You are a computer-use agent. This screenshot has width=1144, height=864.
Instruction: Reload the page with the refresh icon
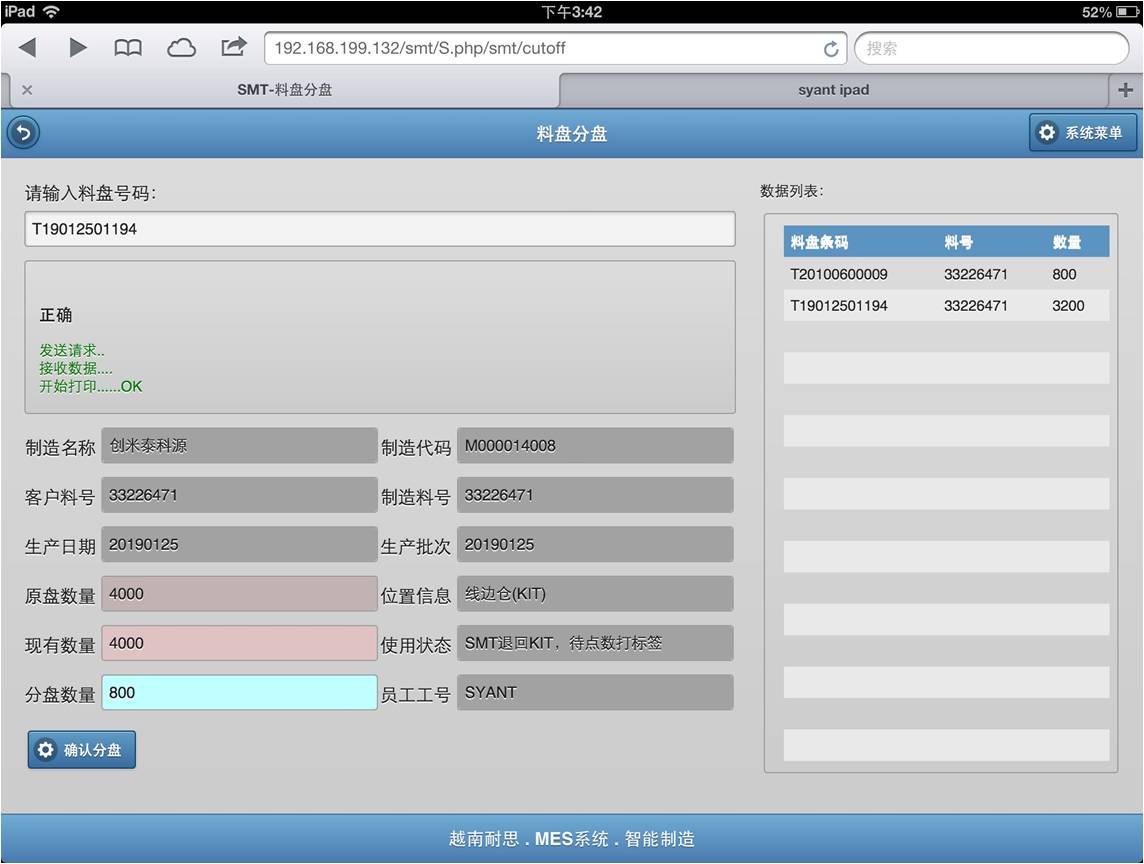(830, 49)
